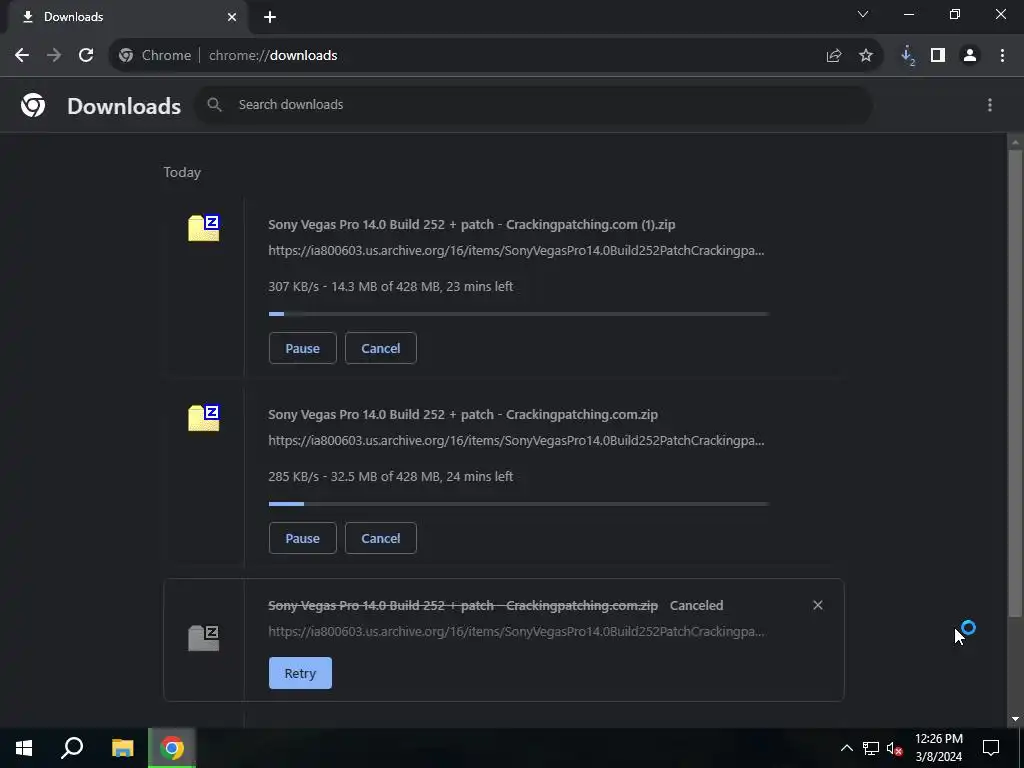Remove the canceled download from list
This screenshot has width=1024, height=768.
click(818, 605)
